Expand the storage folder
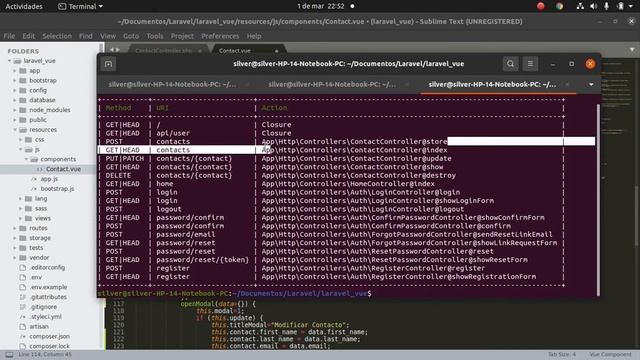 point(15,238)
